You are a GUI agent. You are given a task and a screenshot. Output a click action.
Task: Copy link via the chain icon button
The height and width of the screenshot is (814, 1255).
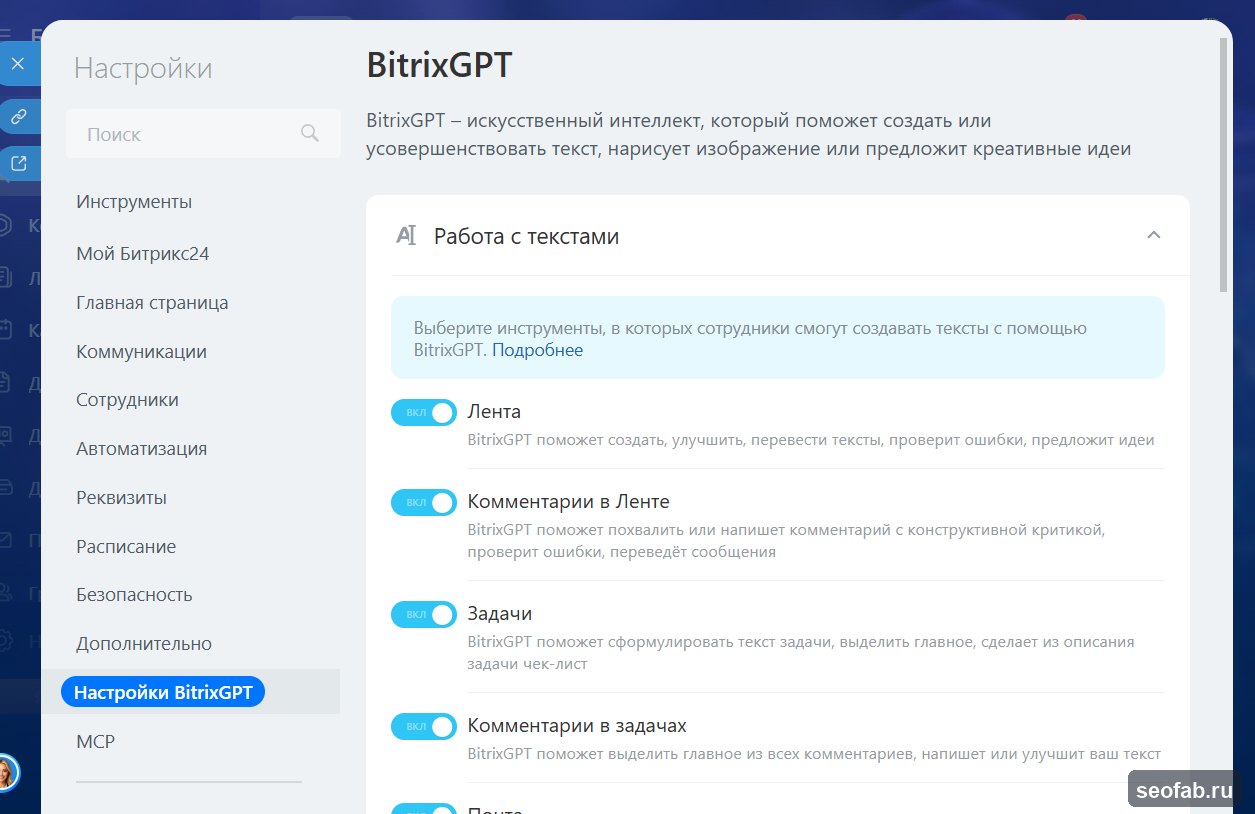pos(18,116)
